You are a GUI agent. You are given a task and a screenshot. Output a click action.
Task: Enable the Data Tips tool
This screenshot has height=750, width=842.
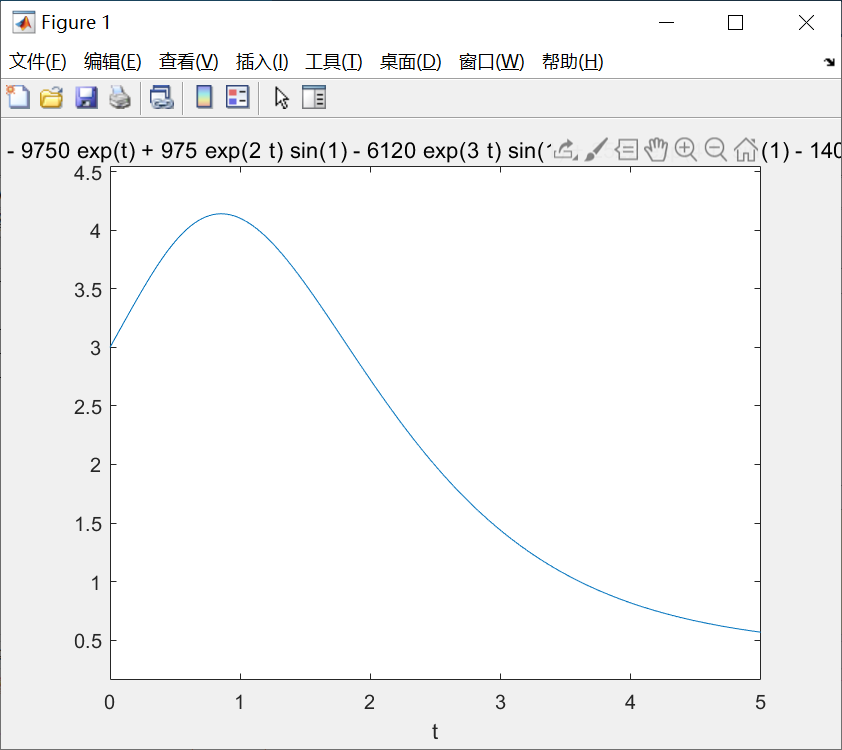pos(626,150)
